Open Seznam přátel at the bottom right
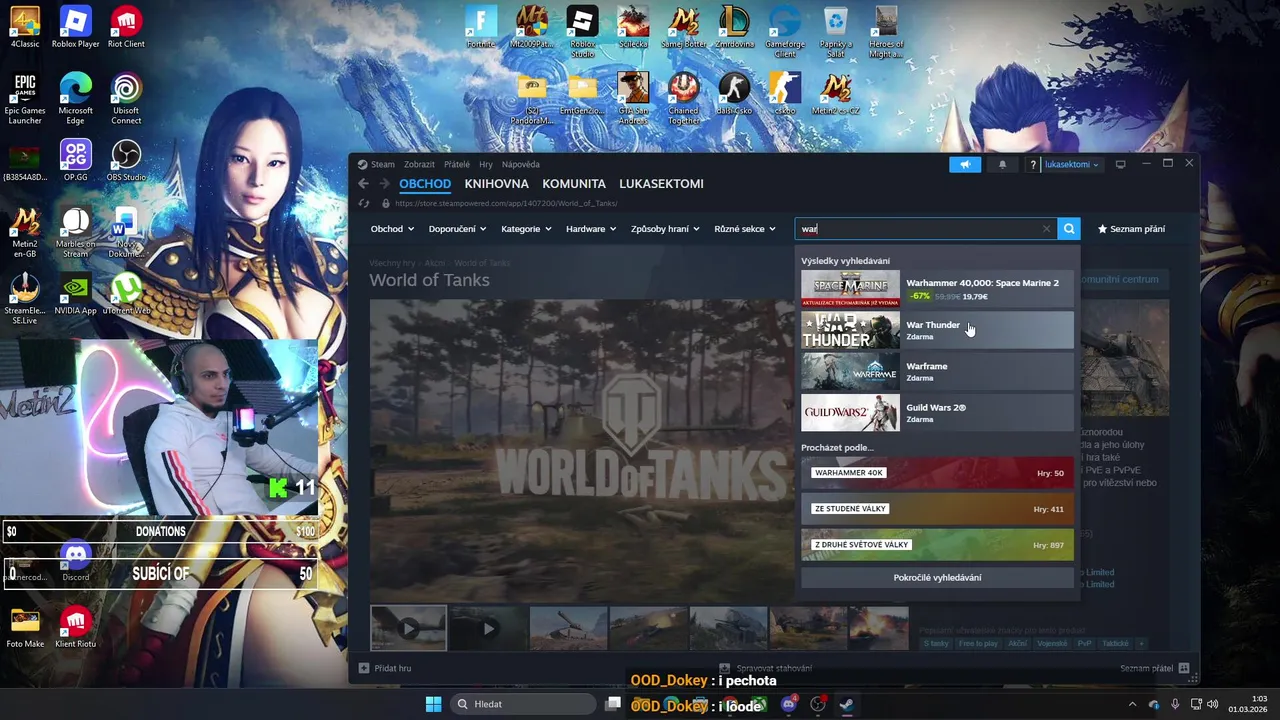1280x720 pixels. pos(1154,668)
